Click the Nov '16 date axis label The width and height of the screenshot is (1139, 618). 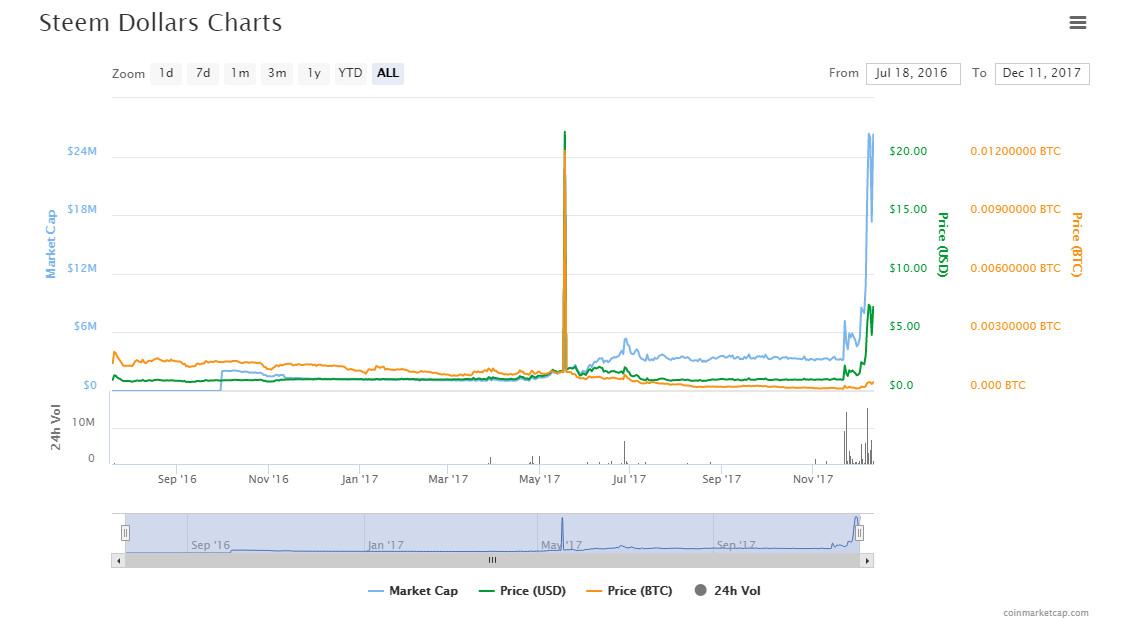coord(269,479)
